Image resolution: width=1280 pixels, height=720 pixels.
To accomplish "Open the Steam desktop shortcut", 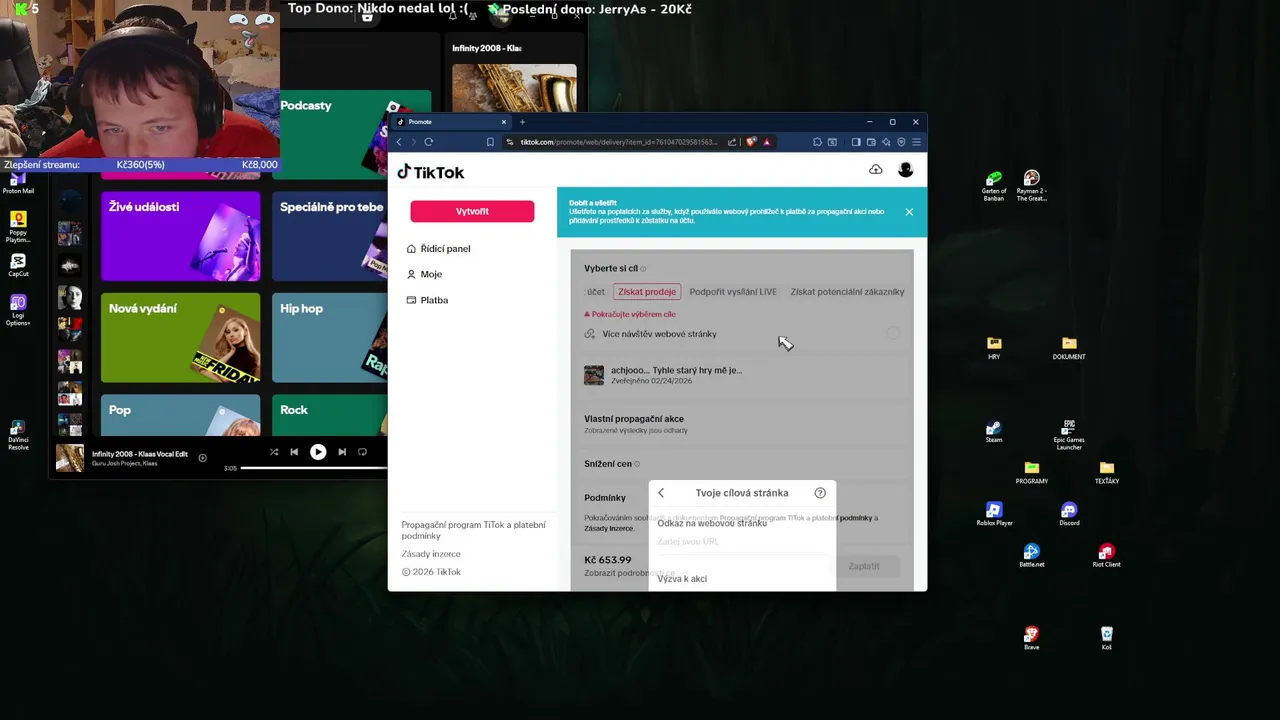I will [994, 431].
